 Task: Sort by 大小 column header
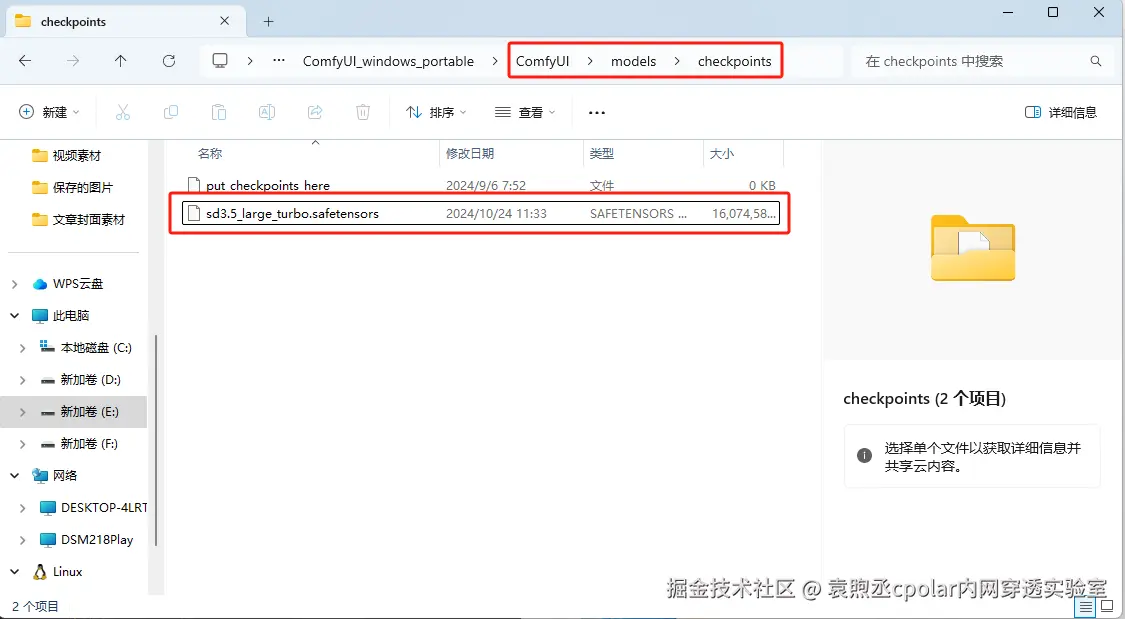pyautogui.click(x=721, y=153)
